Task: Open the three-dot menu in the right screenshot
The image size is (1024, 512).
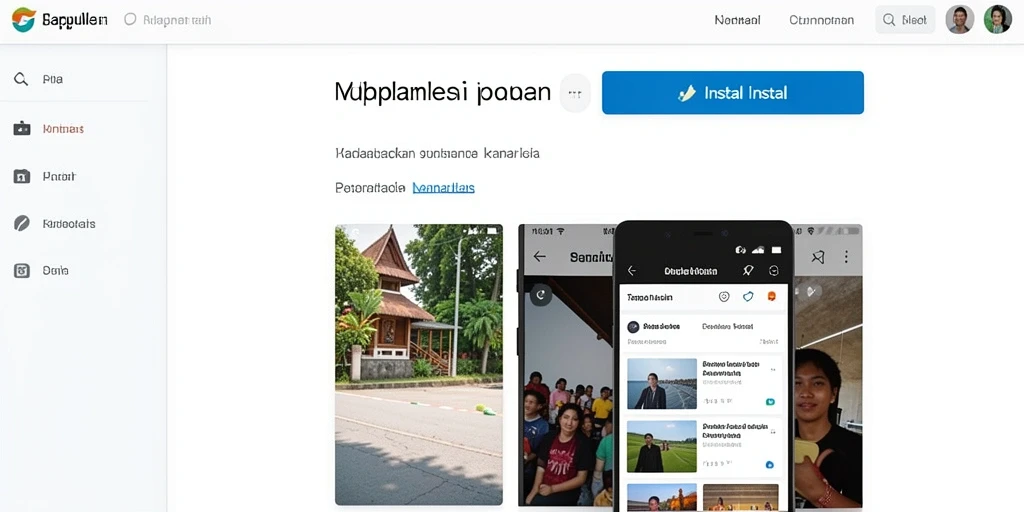Action: [846, 257]
